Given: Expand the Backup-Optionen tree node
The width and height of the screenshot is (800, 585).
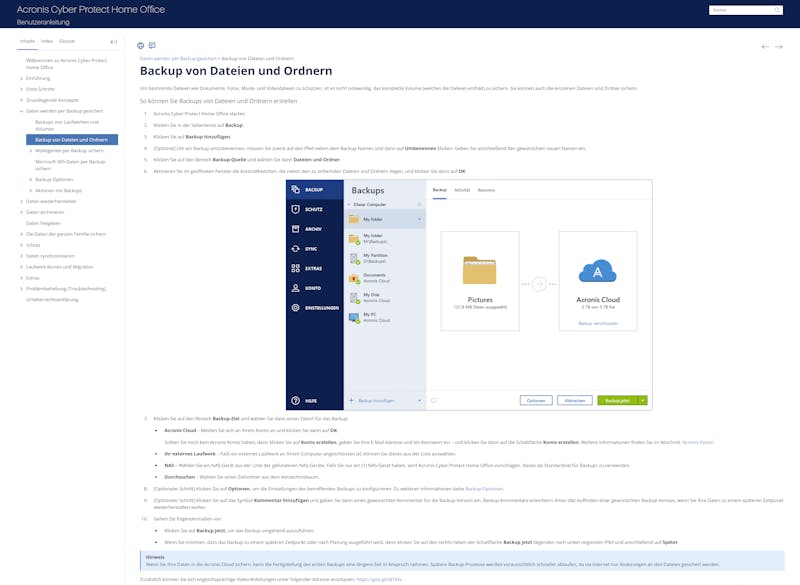Looking at the screenshot, I should 31,180.
